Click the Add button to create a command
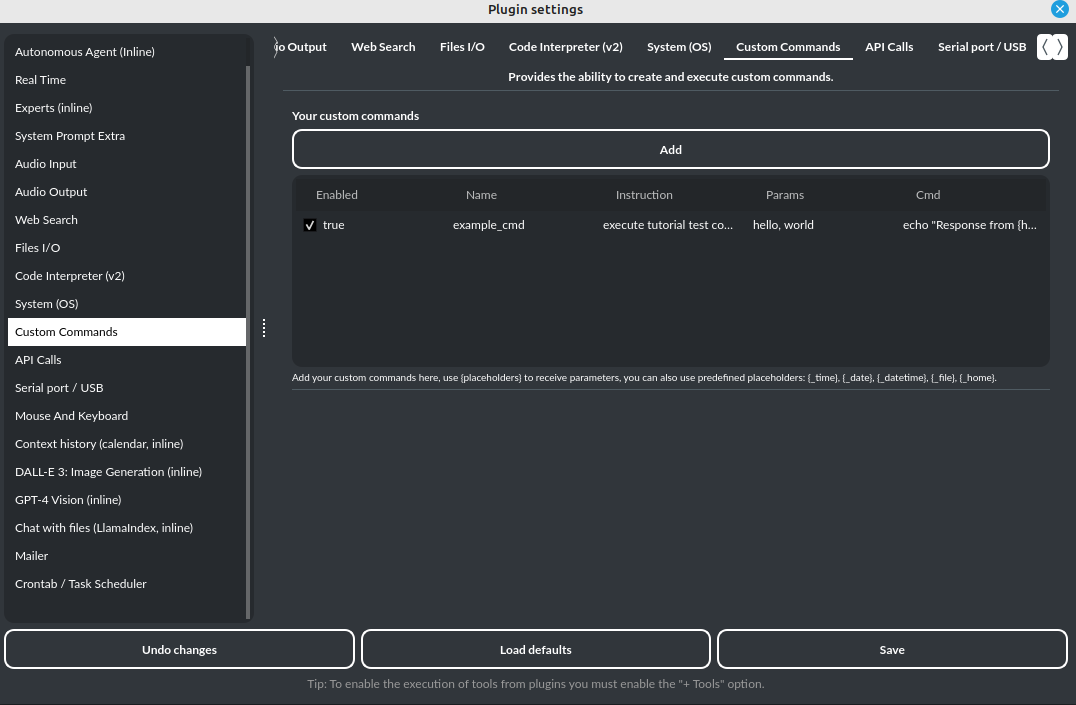The height and width of the screenshot is (705, 1076). tap(670, 149)
